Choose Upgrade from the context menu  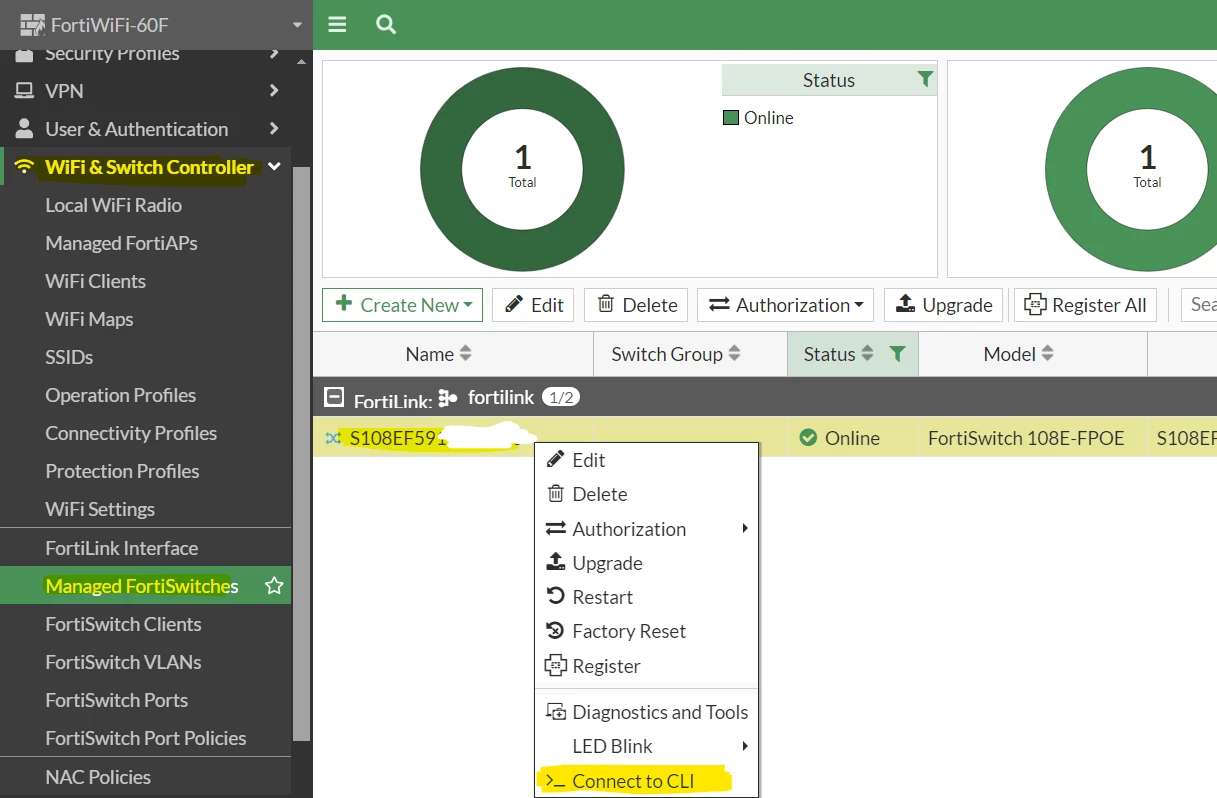[x=646, y=563]
